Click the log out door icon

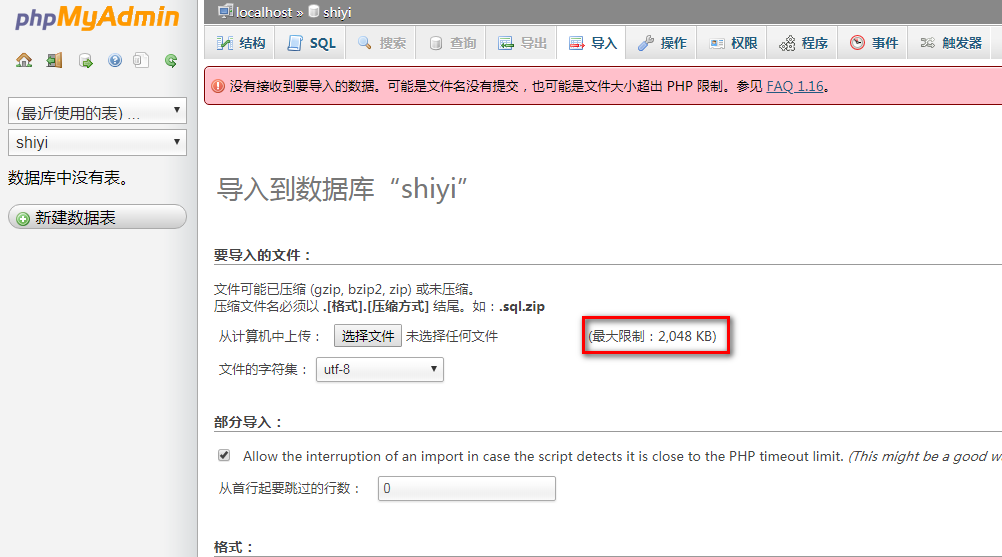[54, 61]
